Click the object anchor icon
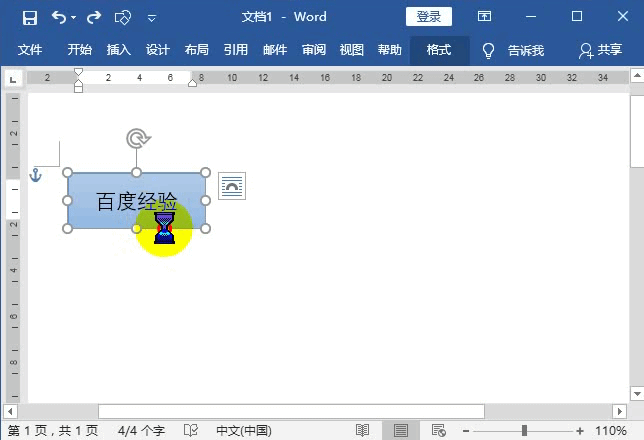Image resolution: width=644 pixels, height=440 pixels. coord(36,175)
